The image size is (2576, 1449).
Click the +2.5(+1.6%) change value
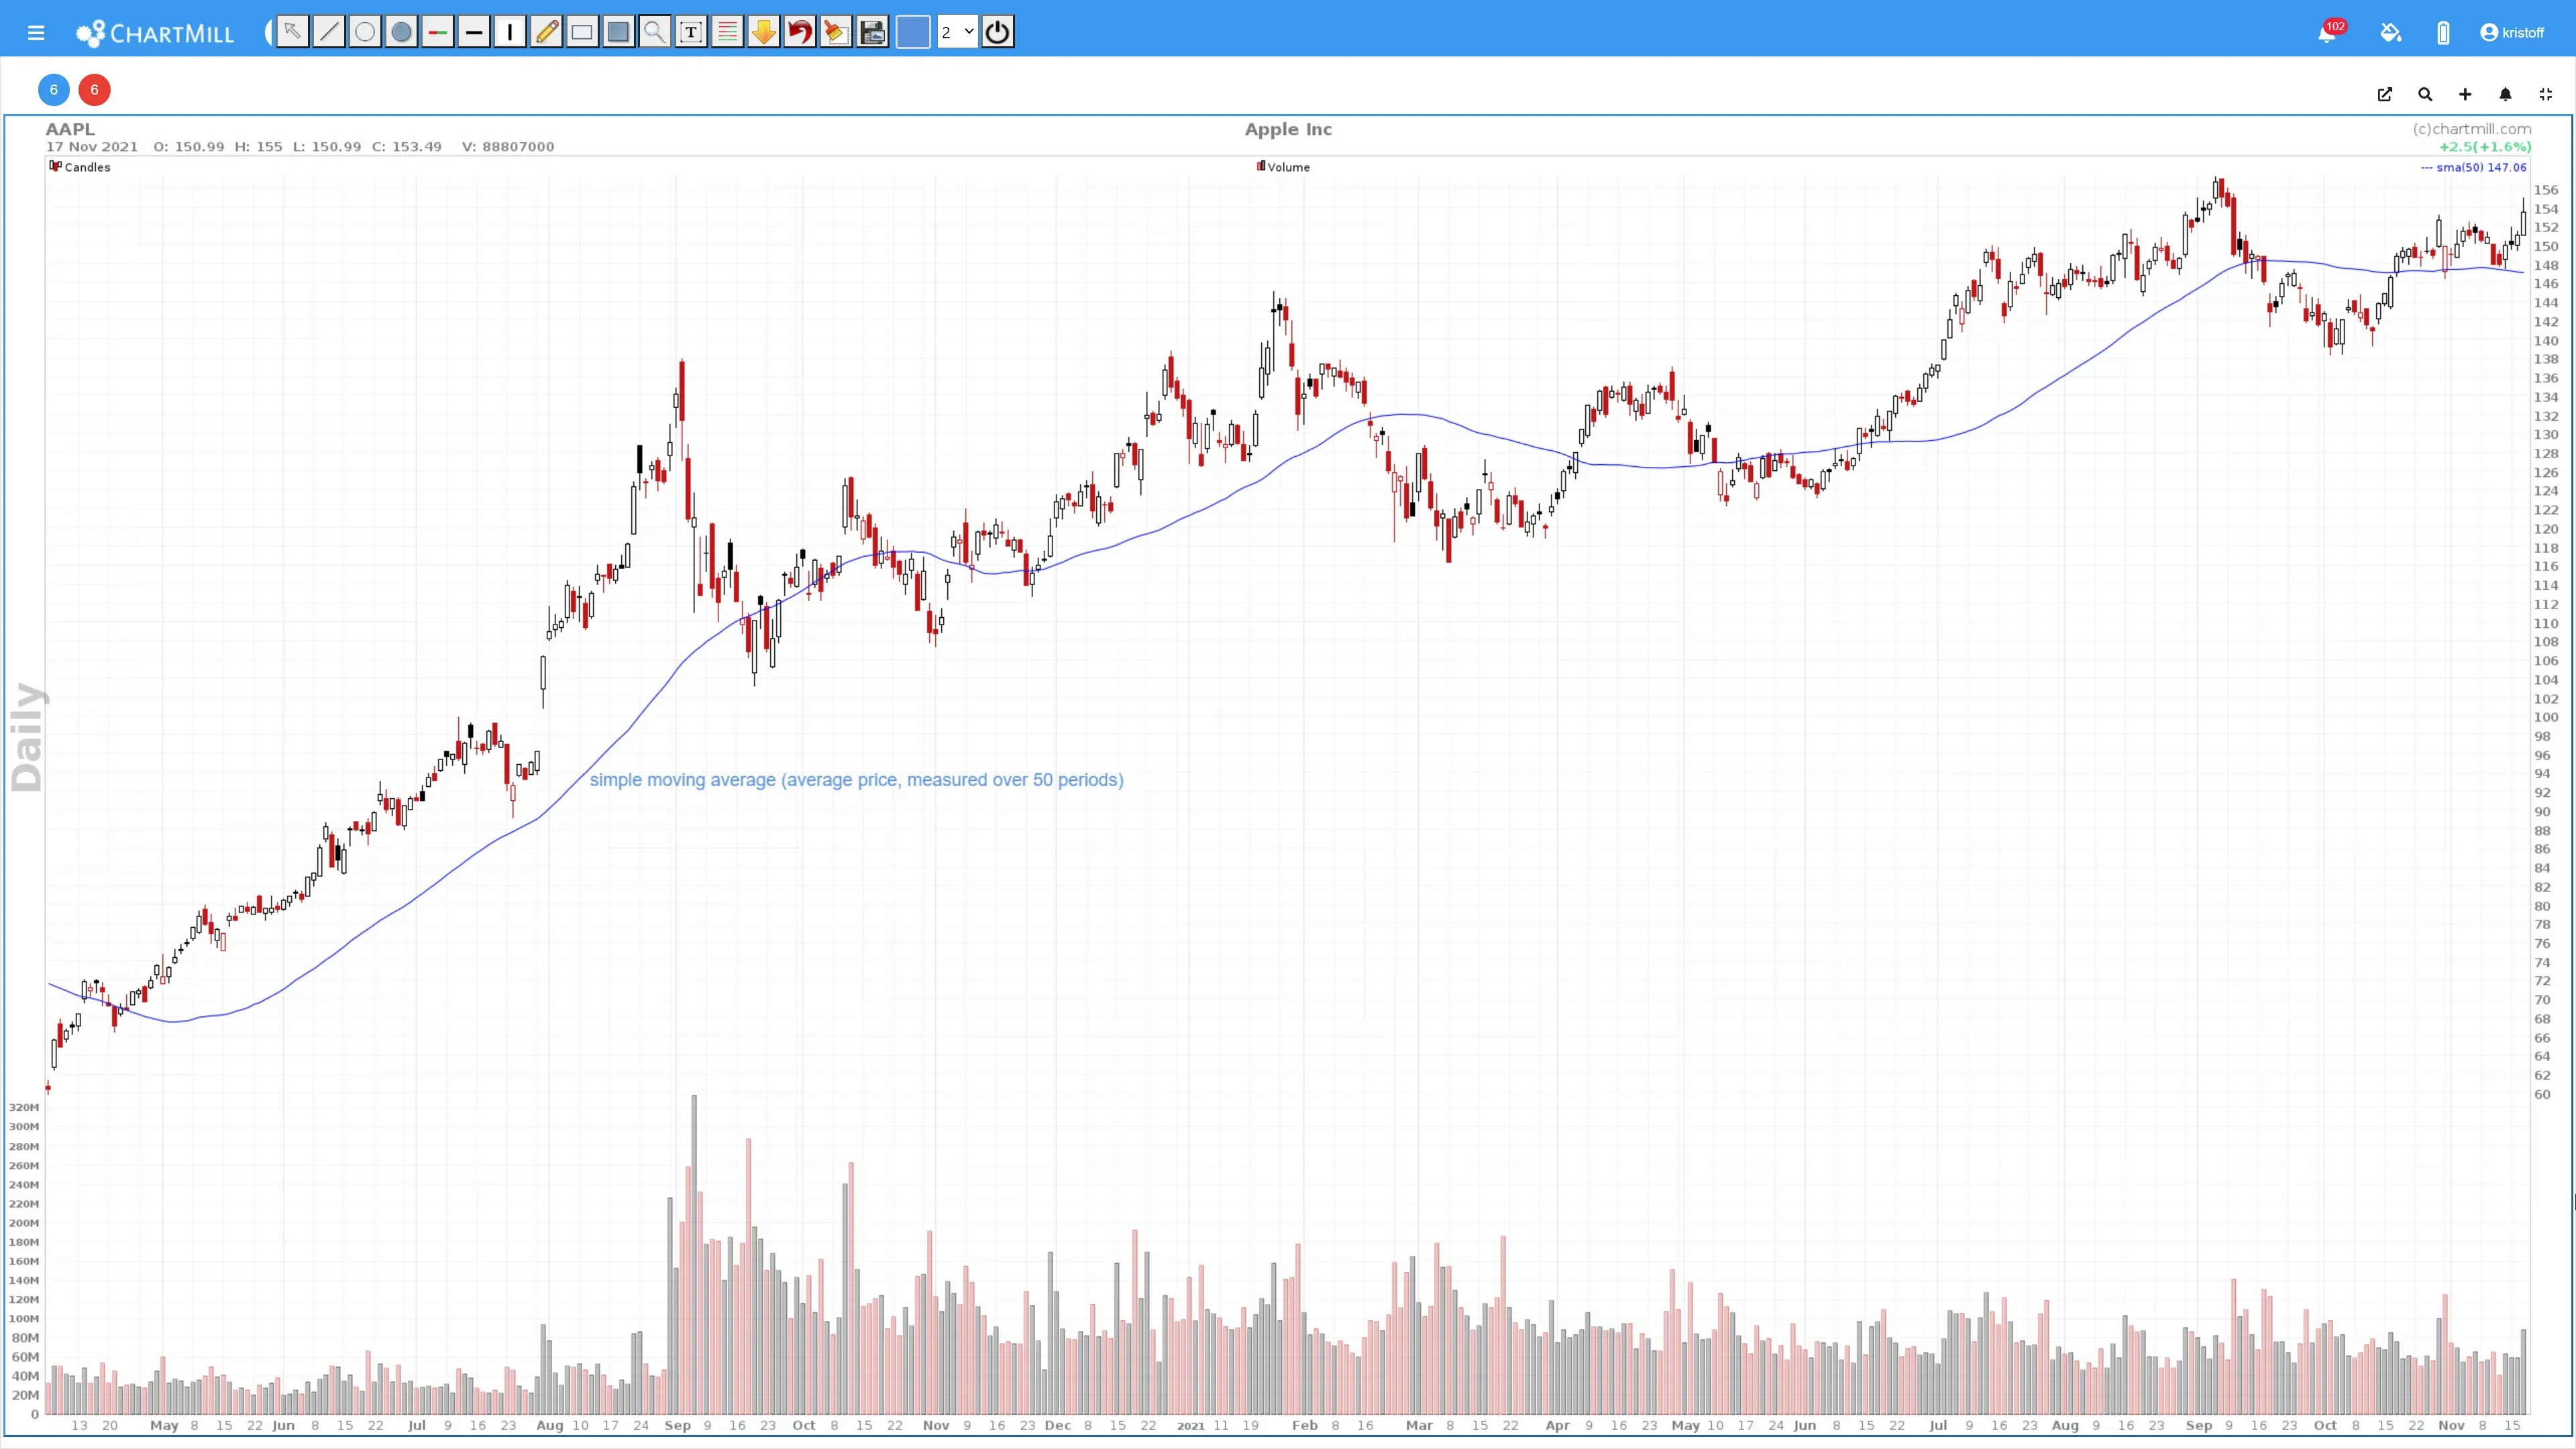coord(2485,147)
